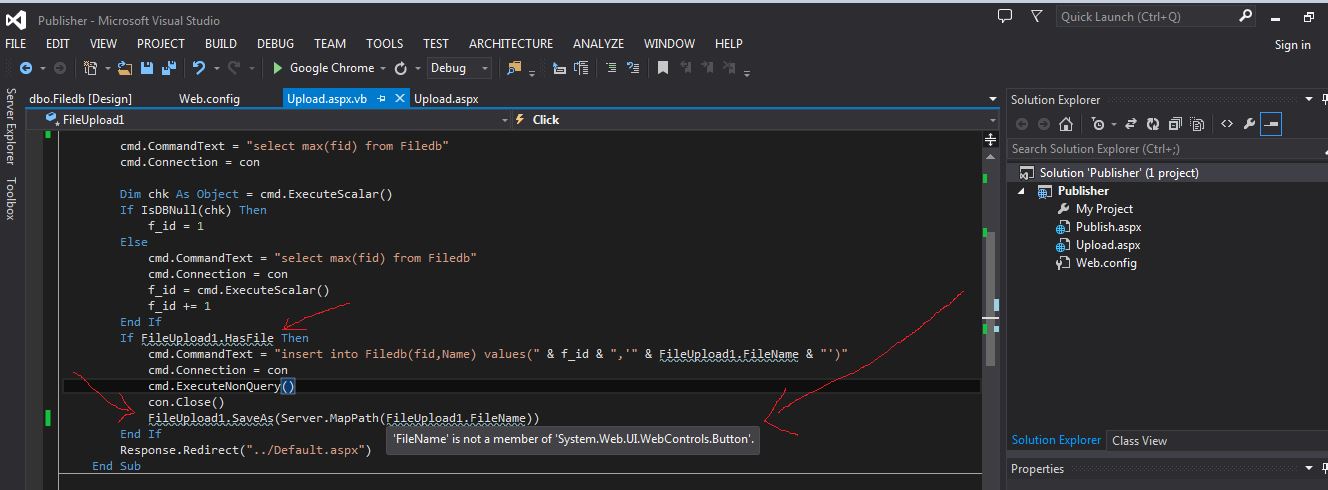The height and width of the screenshot is (490, 1328).
Task: Select Publish.aspx in Solution Explorer
Action: [x=1108, y=227]
